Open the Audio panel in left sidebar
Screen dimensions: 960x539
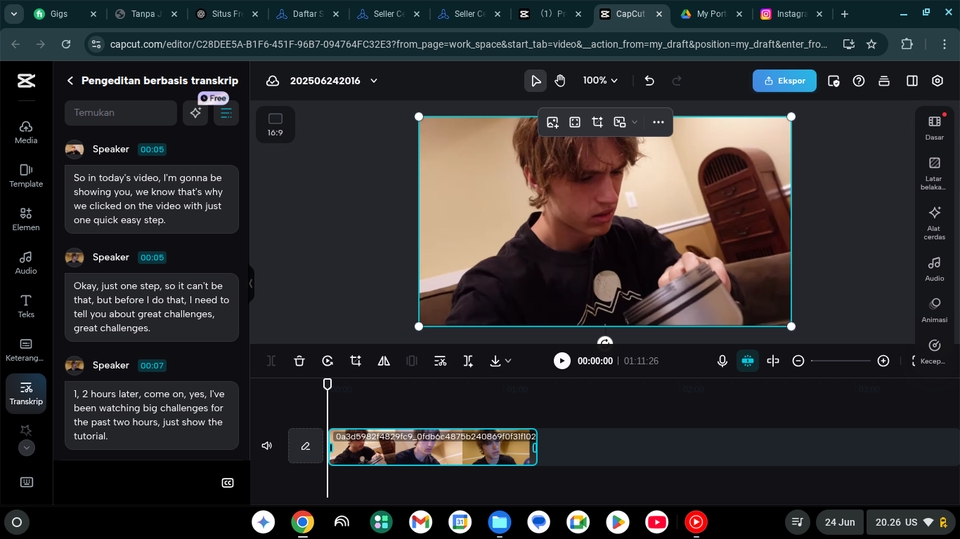pyautogui.click(x=26, y=262)
